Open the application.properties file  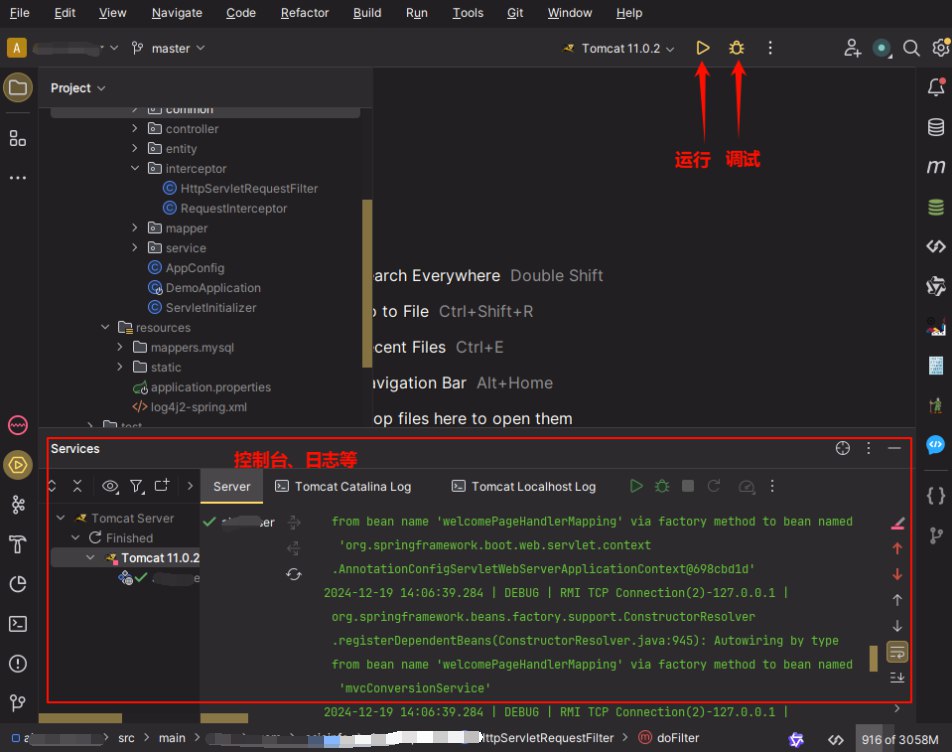(x=210, y=387)
